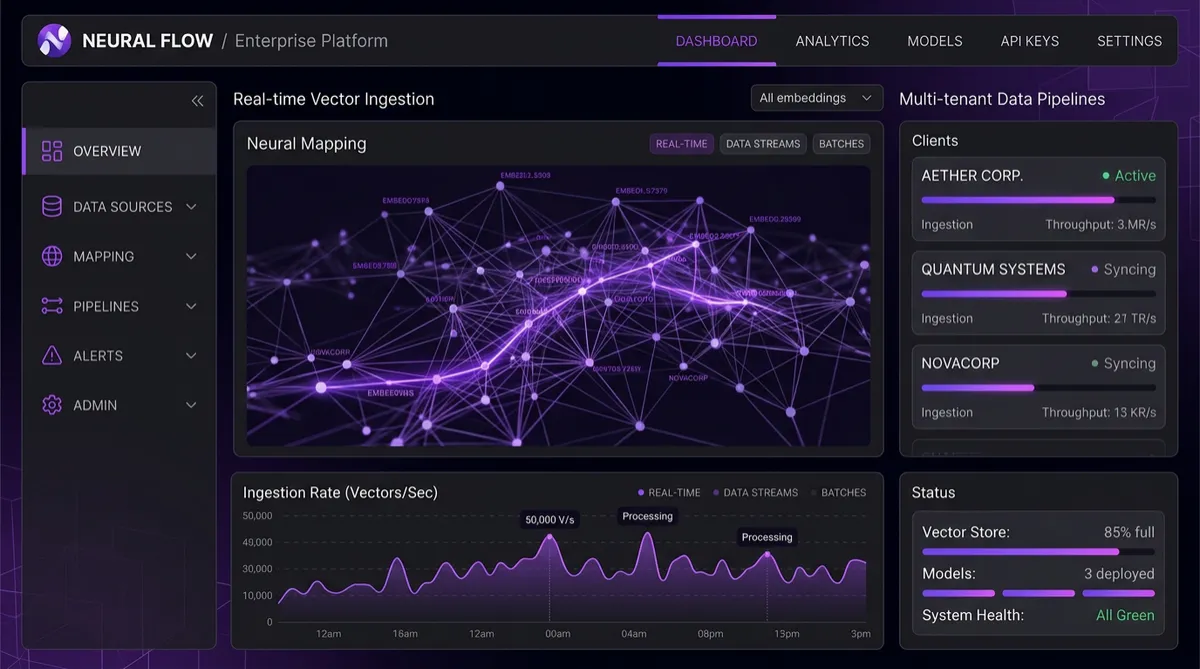The height and width of the screenshot is (669, 1200).
Task: Click the 85% full vector store value
Action: point(1129,532)
